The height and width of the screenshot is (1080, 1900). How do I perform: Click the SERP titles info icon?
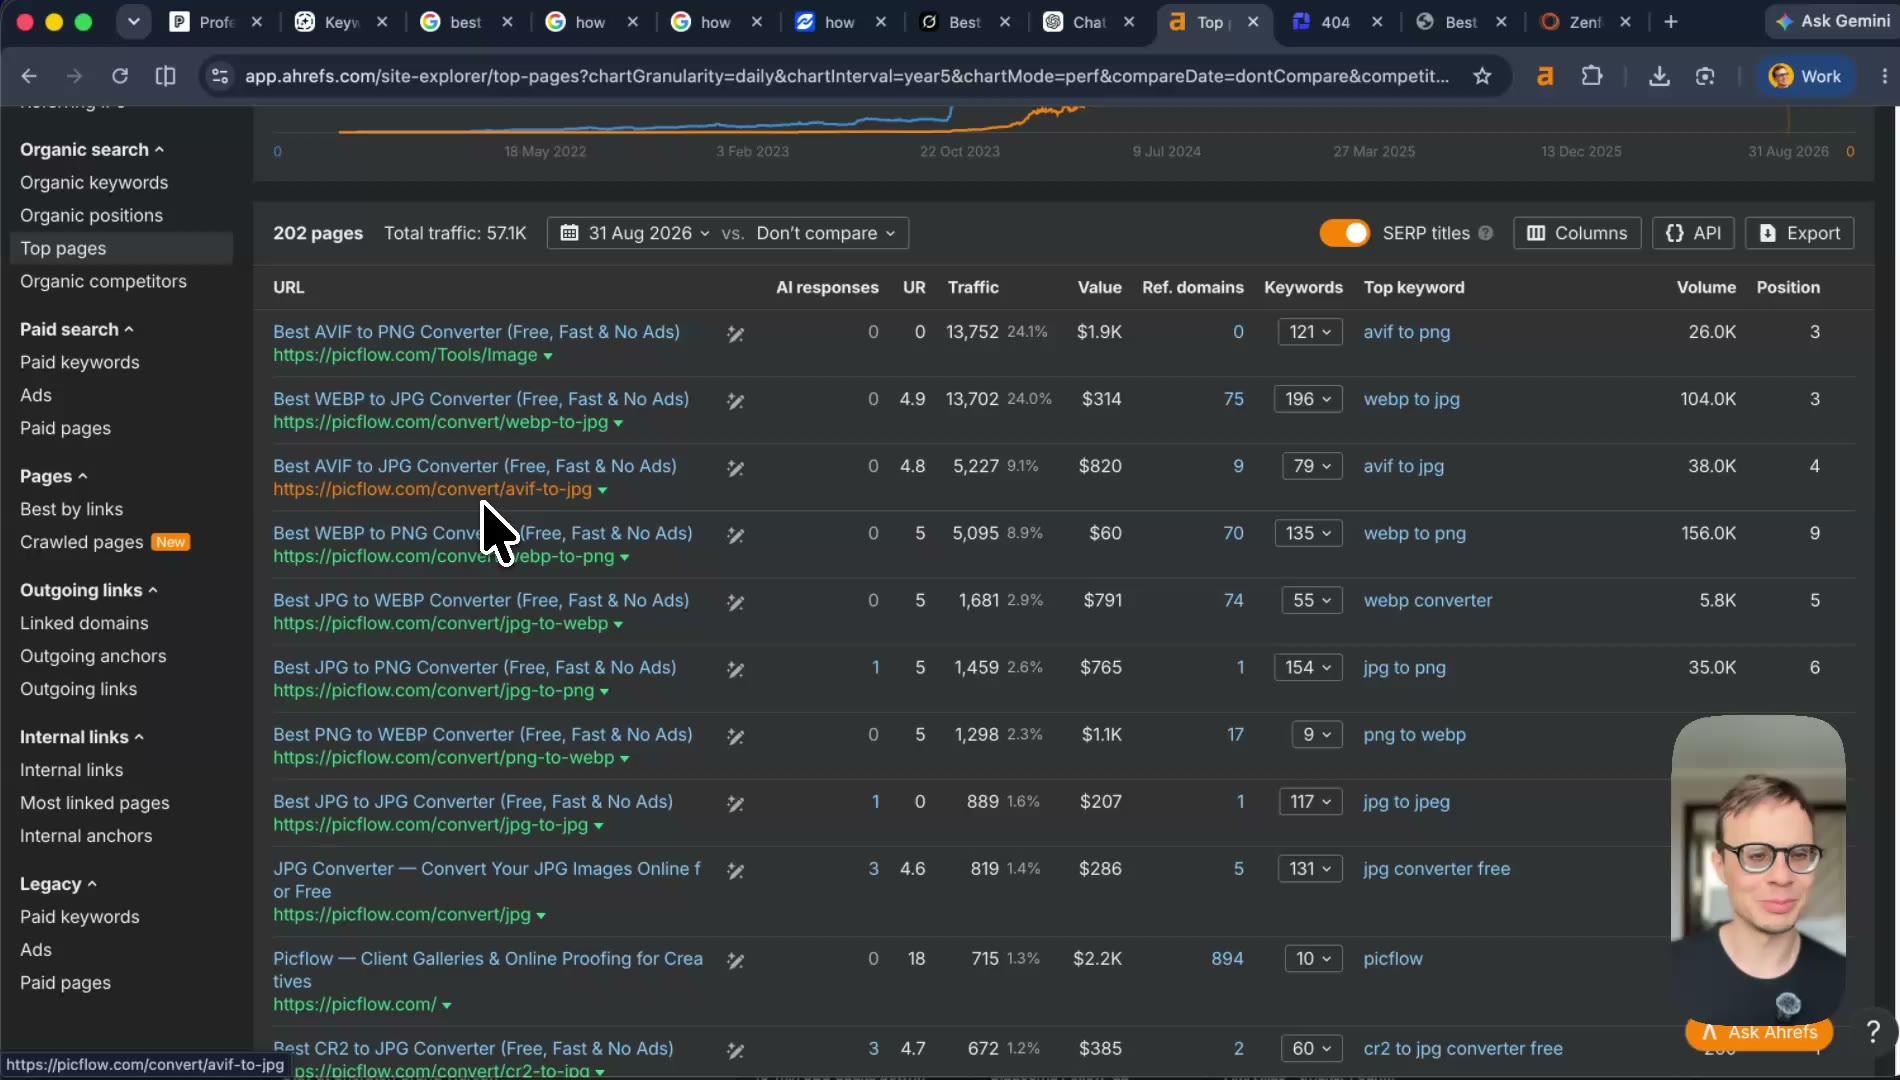point(1486,233)
